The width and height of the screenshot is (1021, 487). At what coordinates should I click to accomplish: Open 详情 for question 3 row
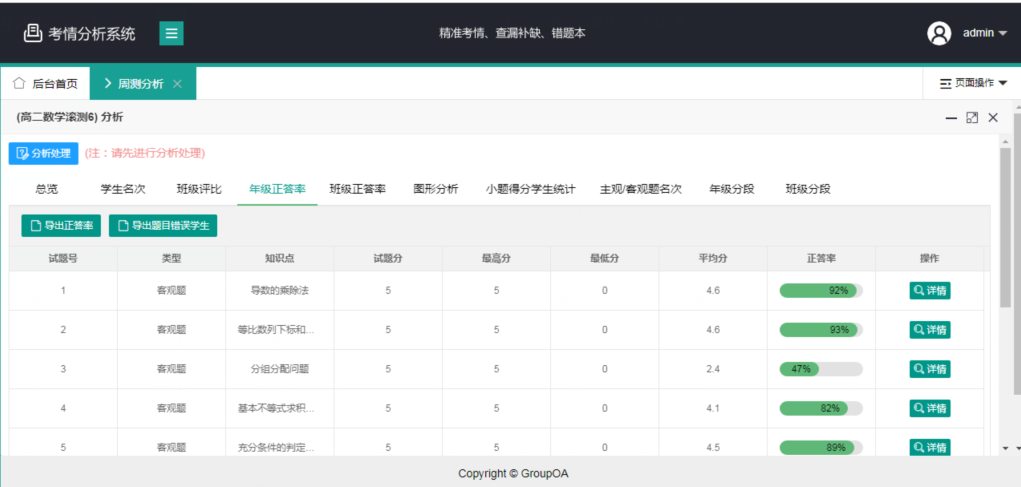(x=929, y=369)
